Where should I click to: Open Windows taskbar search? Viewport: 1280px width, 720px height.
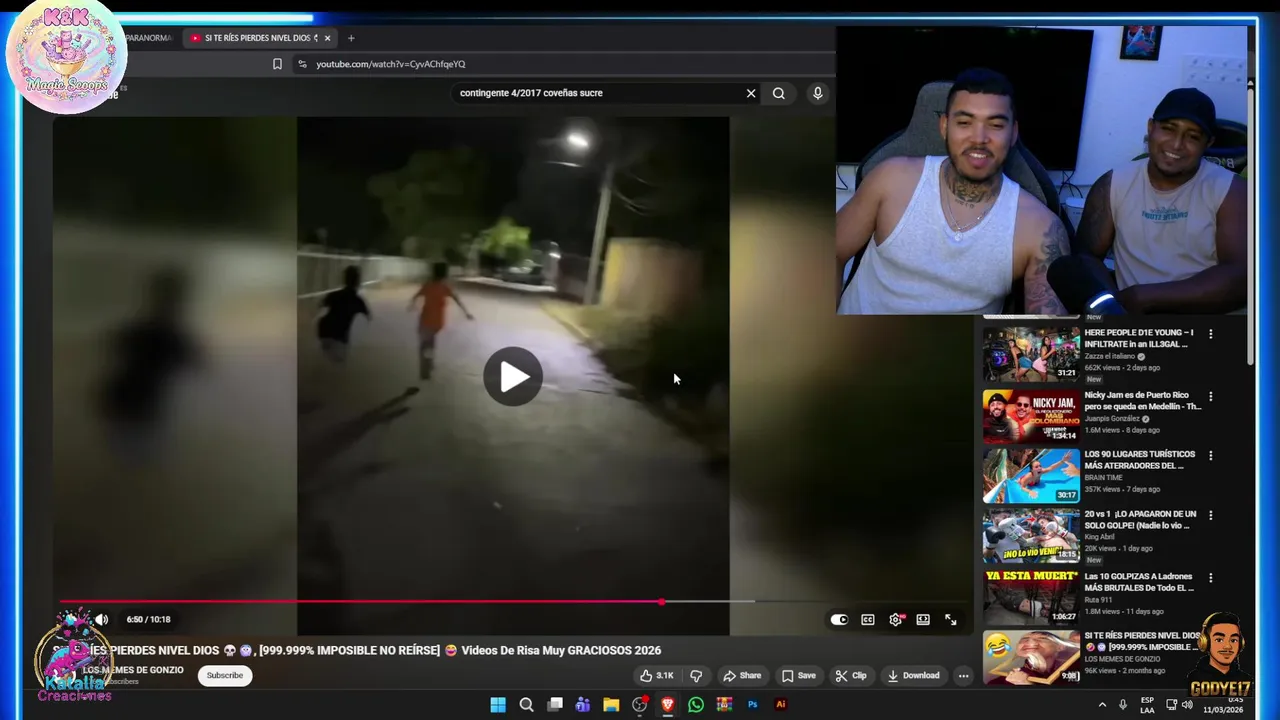[526, 705]
